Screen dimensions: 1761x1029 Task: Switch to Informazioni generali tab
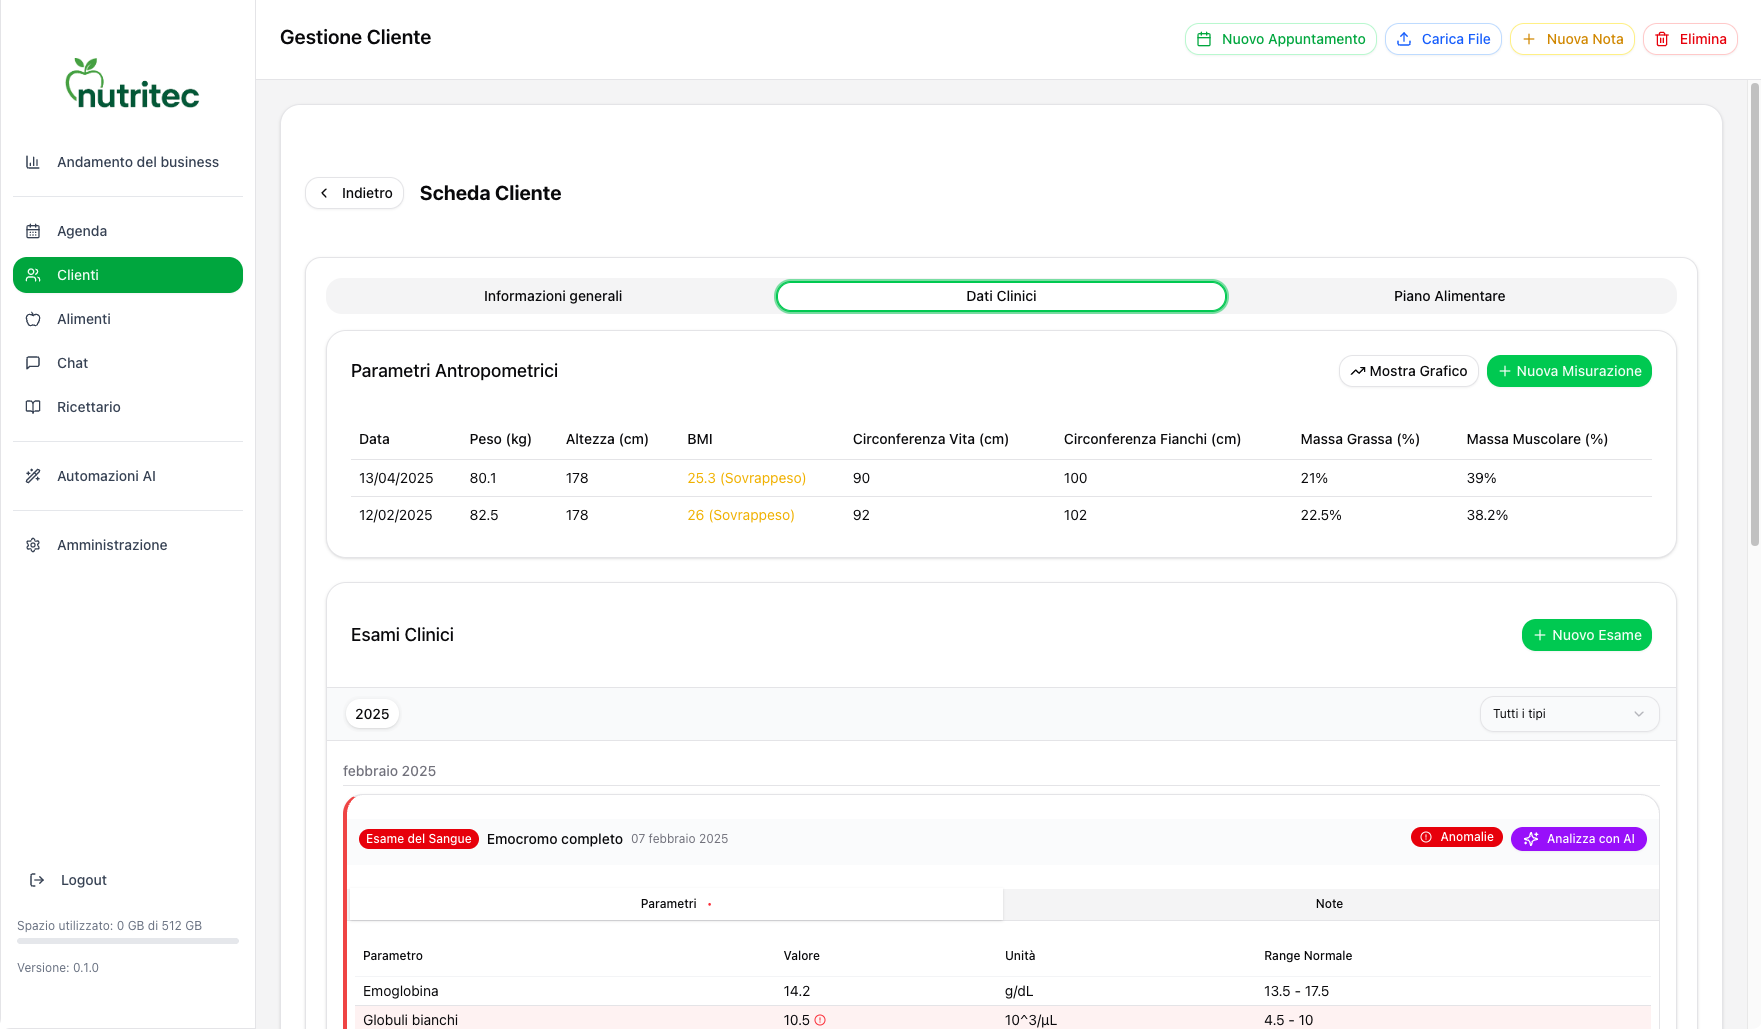(553, 296)
